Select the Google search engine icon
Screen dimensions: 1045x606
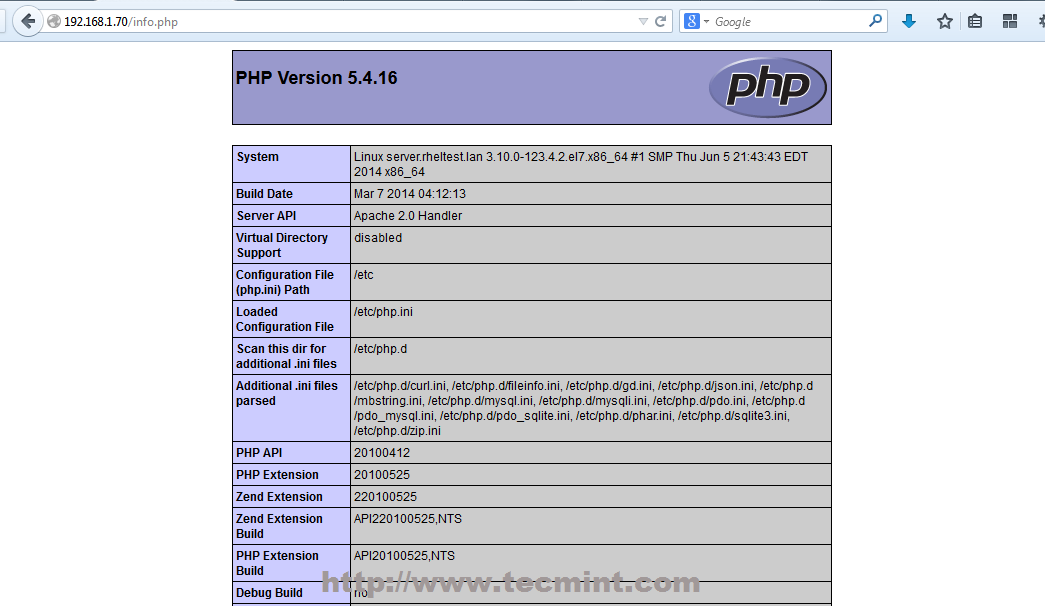691,21
